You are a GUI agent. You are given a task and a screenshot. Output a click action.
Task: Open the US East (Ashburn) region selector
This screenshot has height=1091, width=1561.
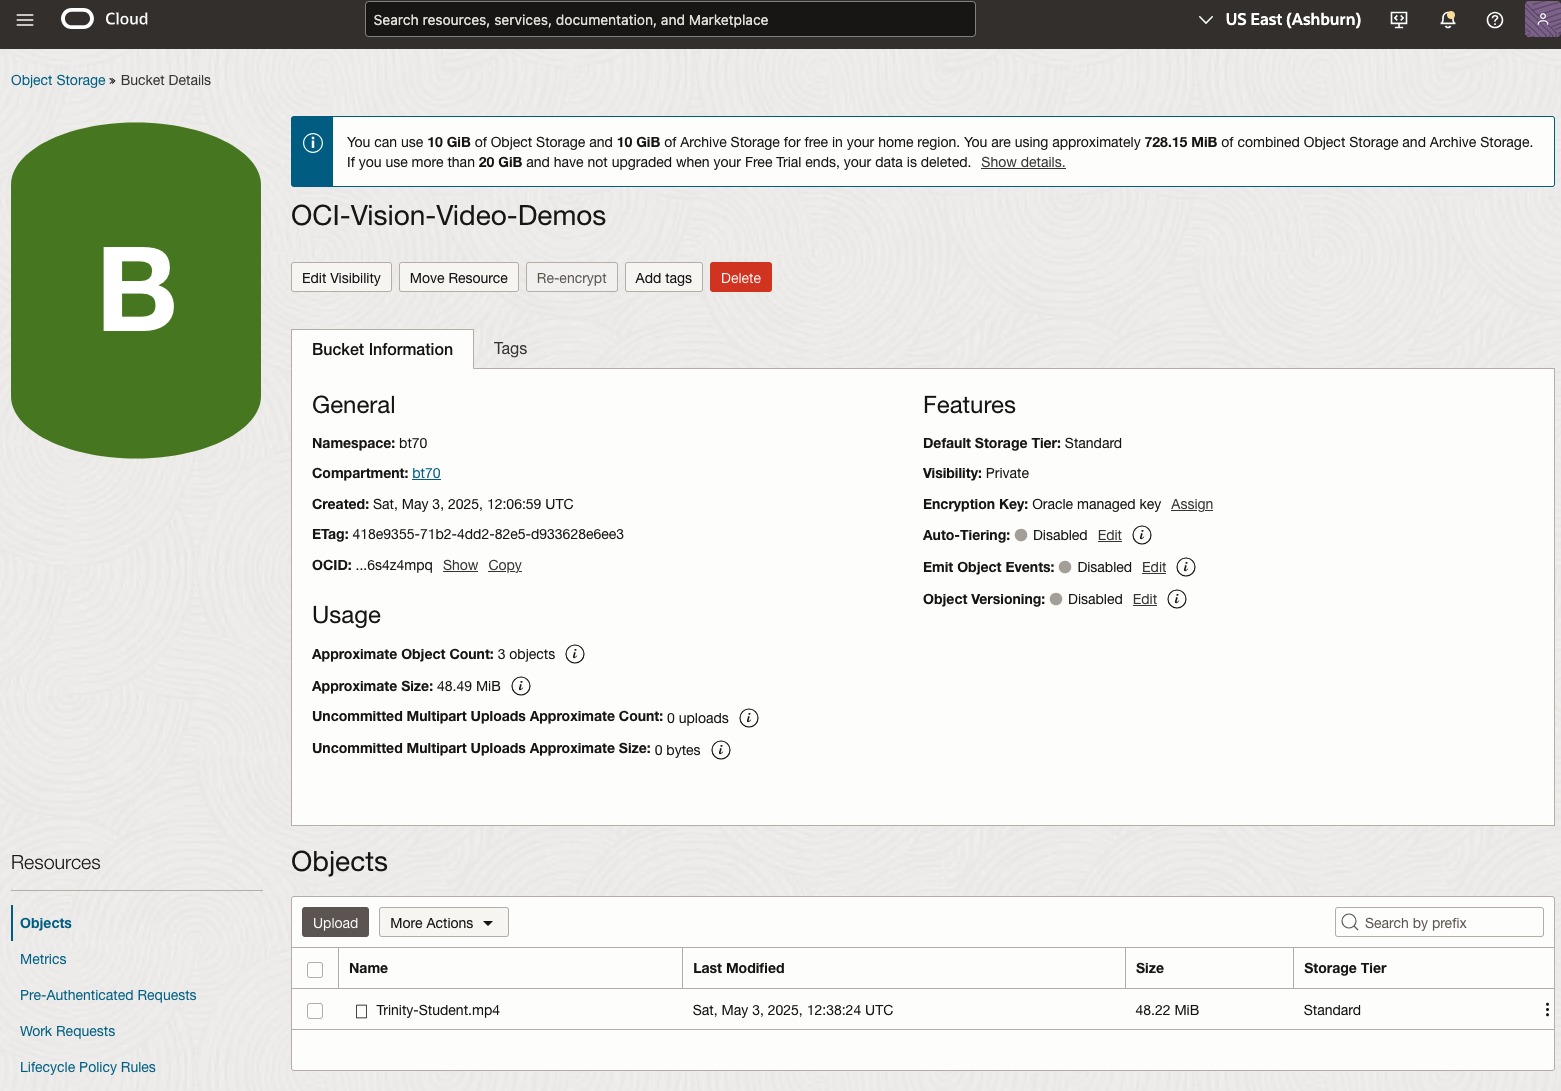(x=1279, y=20)
